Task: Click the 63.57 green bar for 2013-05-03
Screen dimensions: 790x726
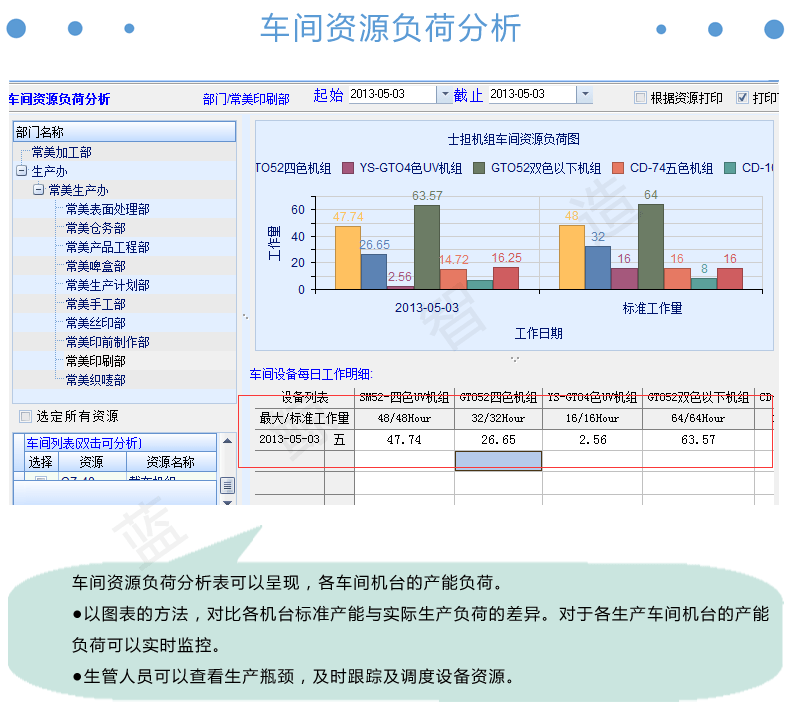Action: pyautogui.click(x=427, y=247)
